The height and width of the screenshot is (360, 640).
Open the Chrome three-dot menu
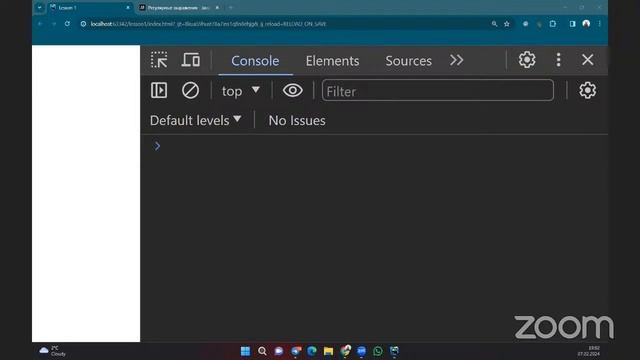pyautogui.click(x=600, y=24)
